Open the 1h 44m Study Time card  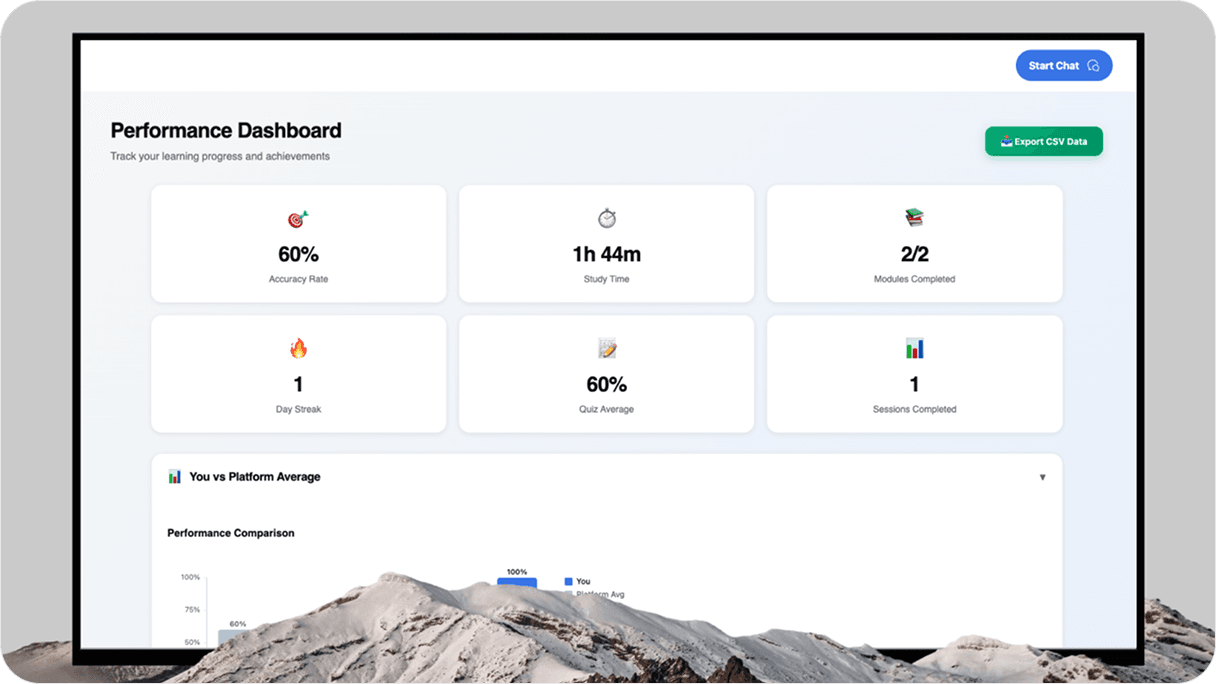click(606, 243)
